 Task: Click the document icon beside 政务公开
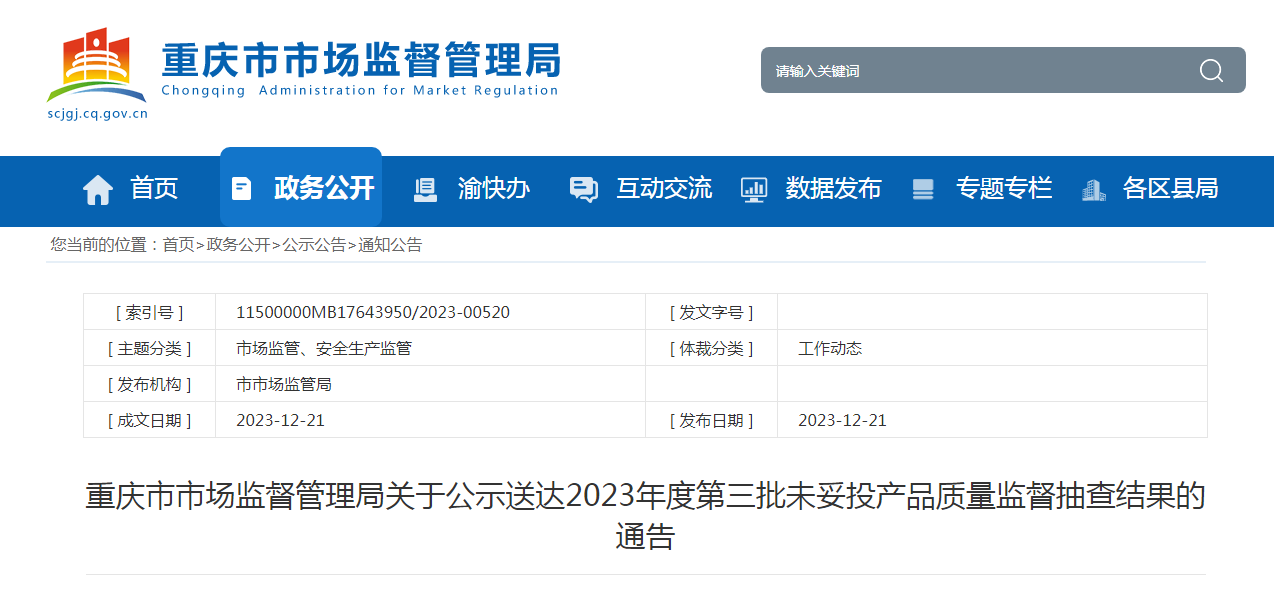coord(242,188)
